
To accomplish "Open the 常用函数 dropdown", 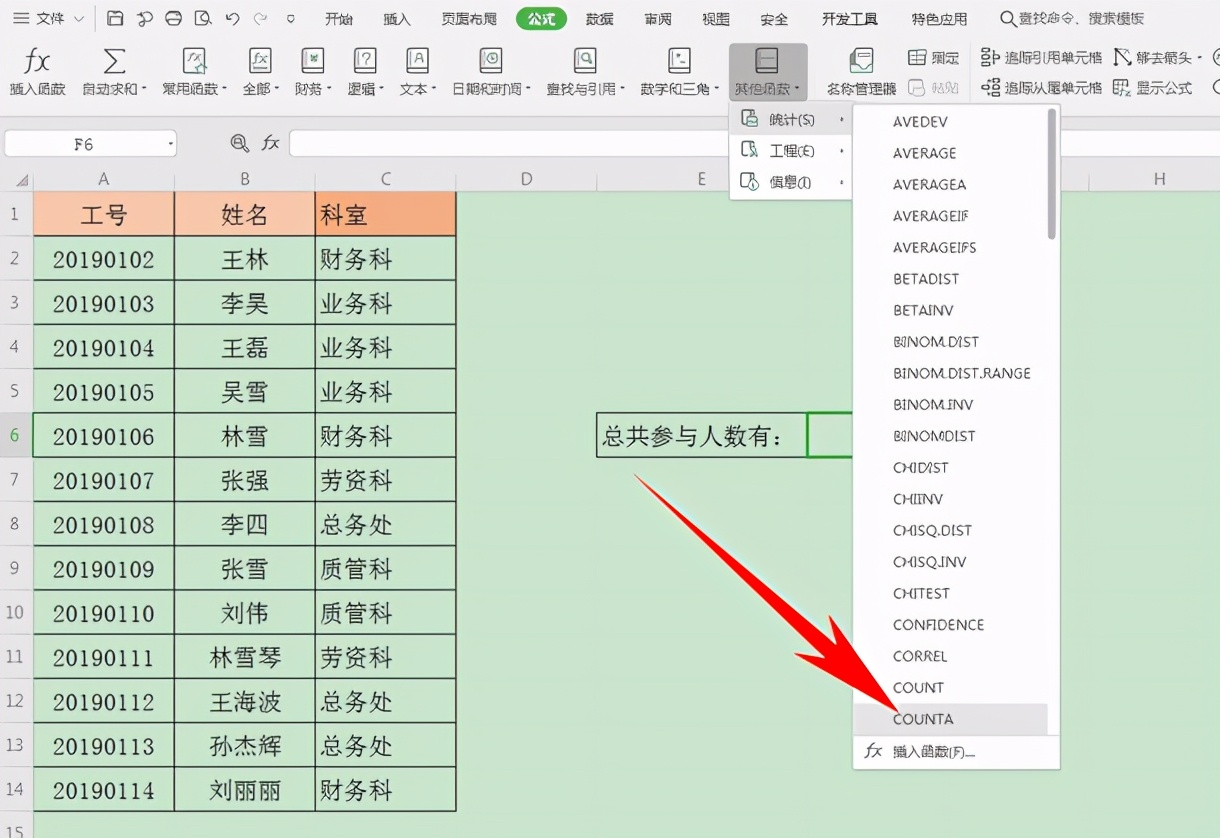I will [194, 72].
